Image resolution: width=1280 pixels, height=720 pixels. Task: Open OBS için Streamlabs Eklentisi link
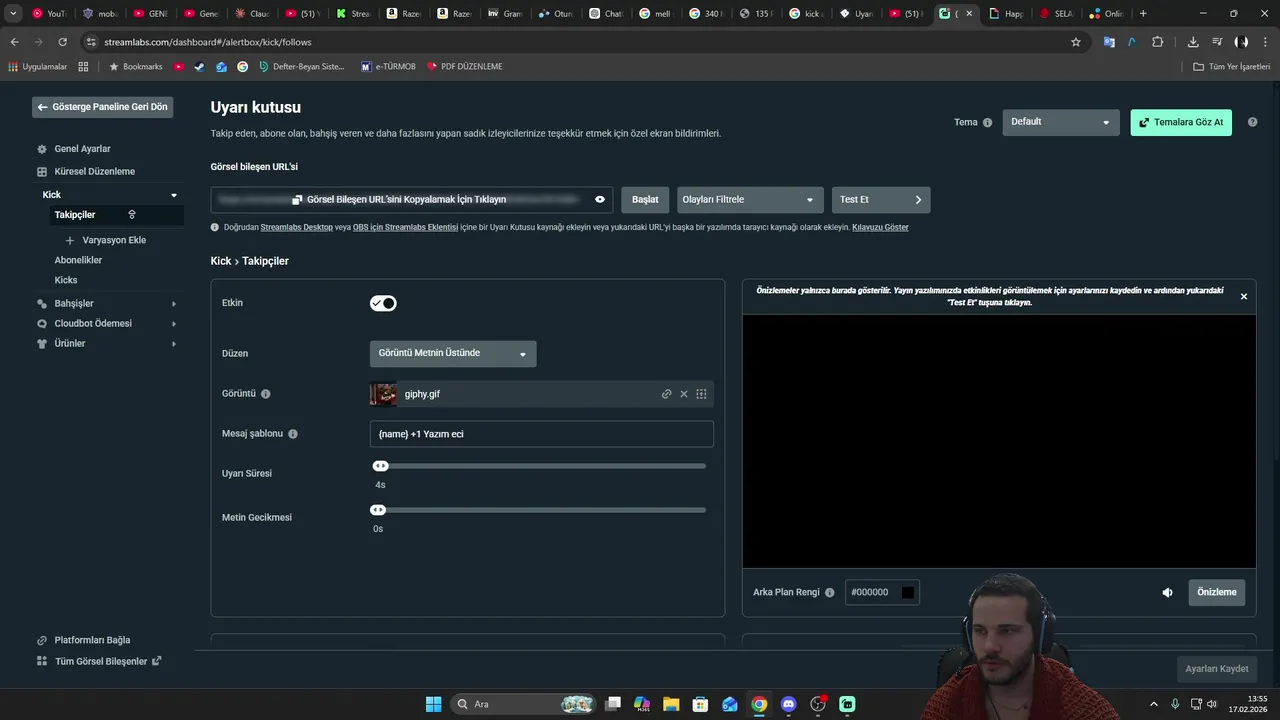click(405, 228)
